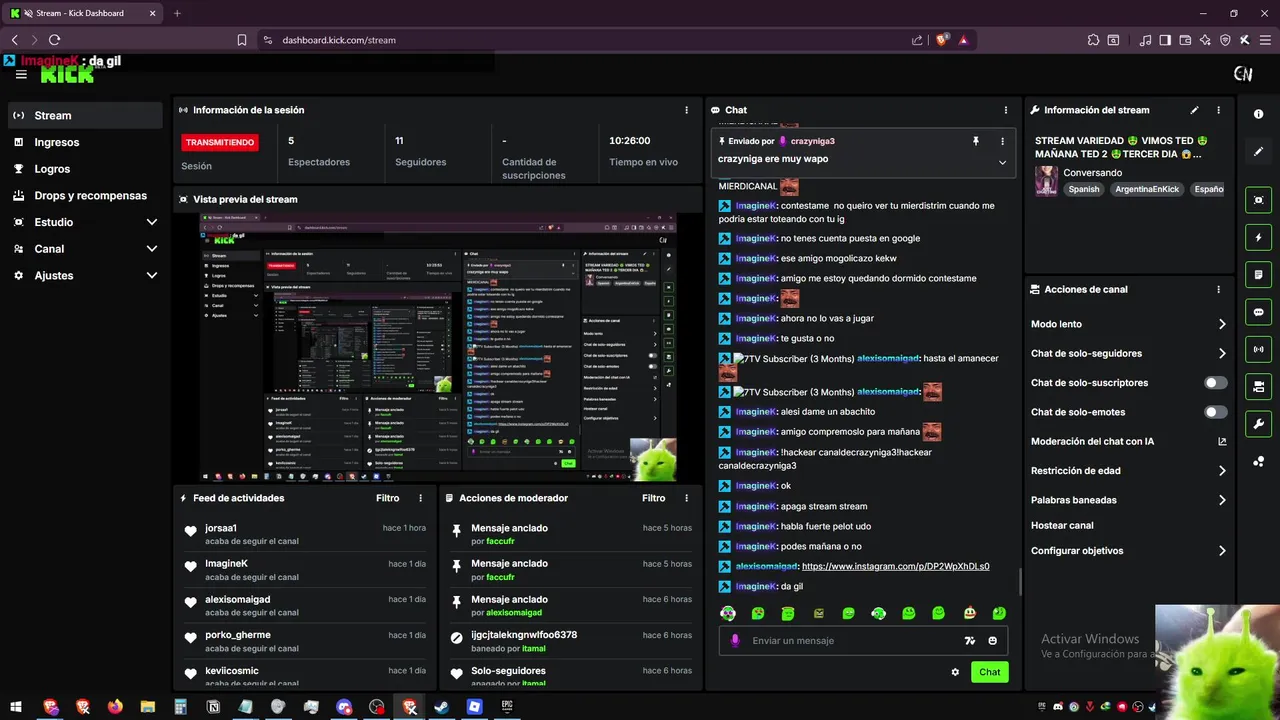Viewport: 1280px width, 720px height.
Task: Toggle Chat de solo-emotes switch
Action: (1216, 412)
